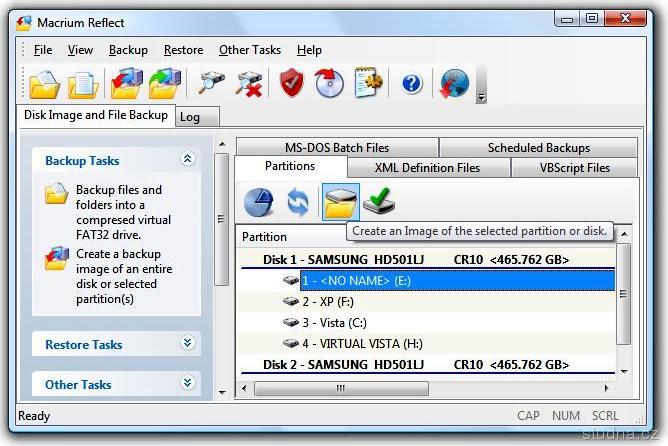
Task: Open the File menu
Action: (43, 50)
